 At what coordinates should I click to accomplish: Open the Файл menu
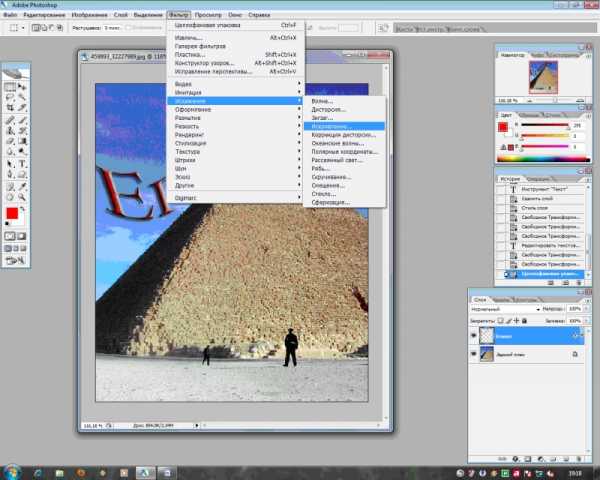[10, 15]
